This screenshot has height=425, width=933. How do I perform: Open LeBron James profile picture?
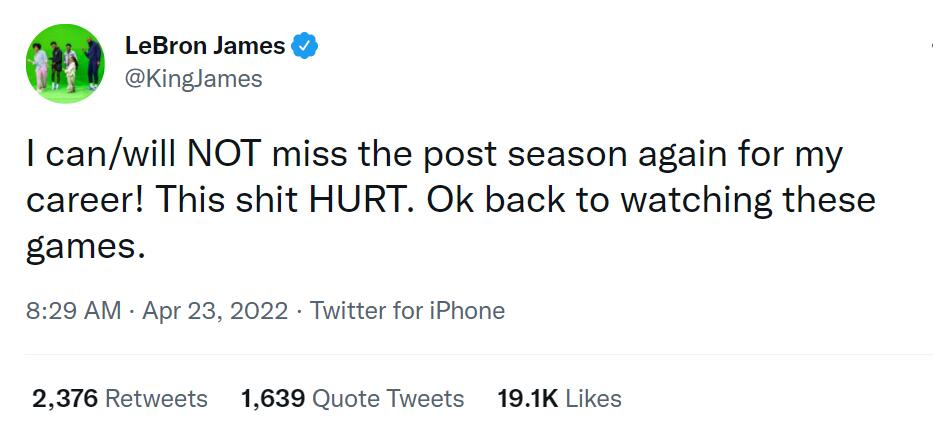point(65,63)
